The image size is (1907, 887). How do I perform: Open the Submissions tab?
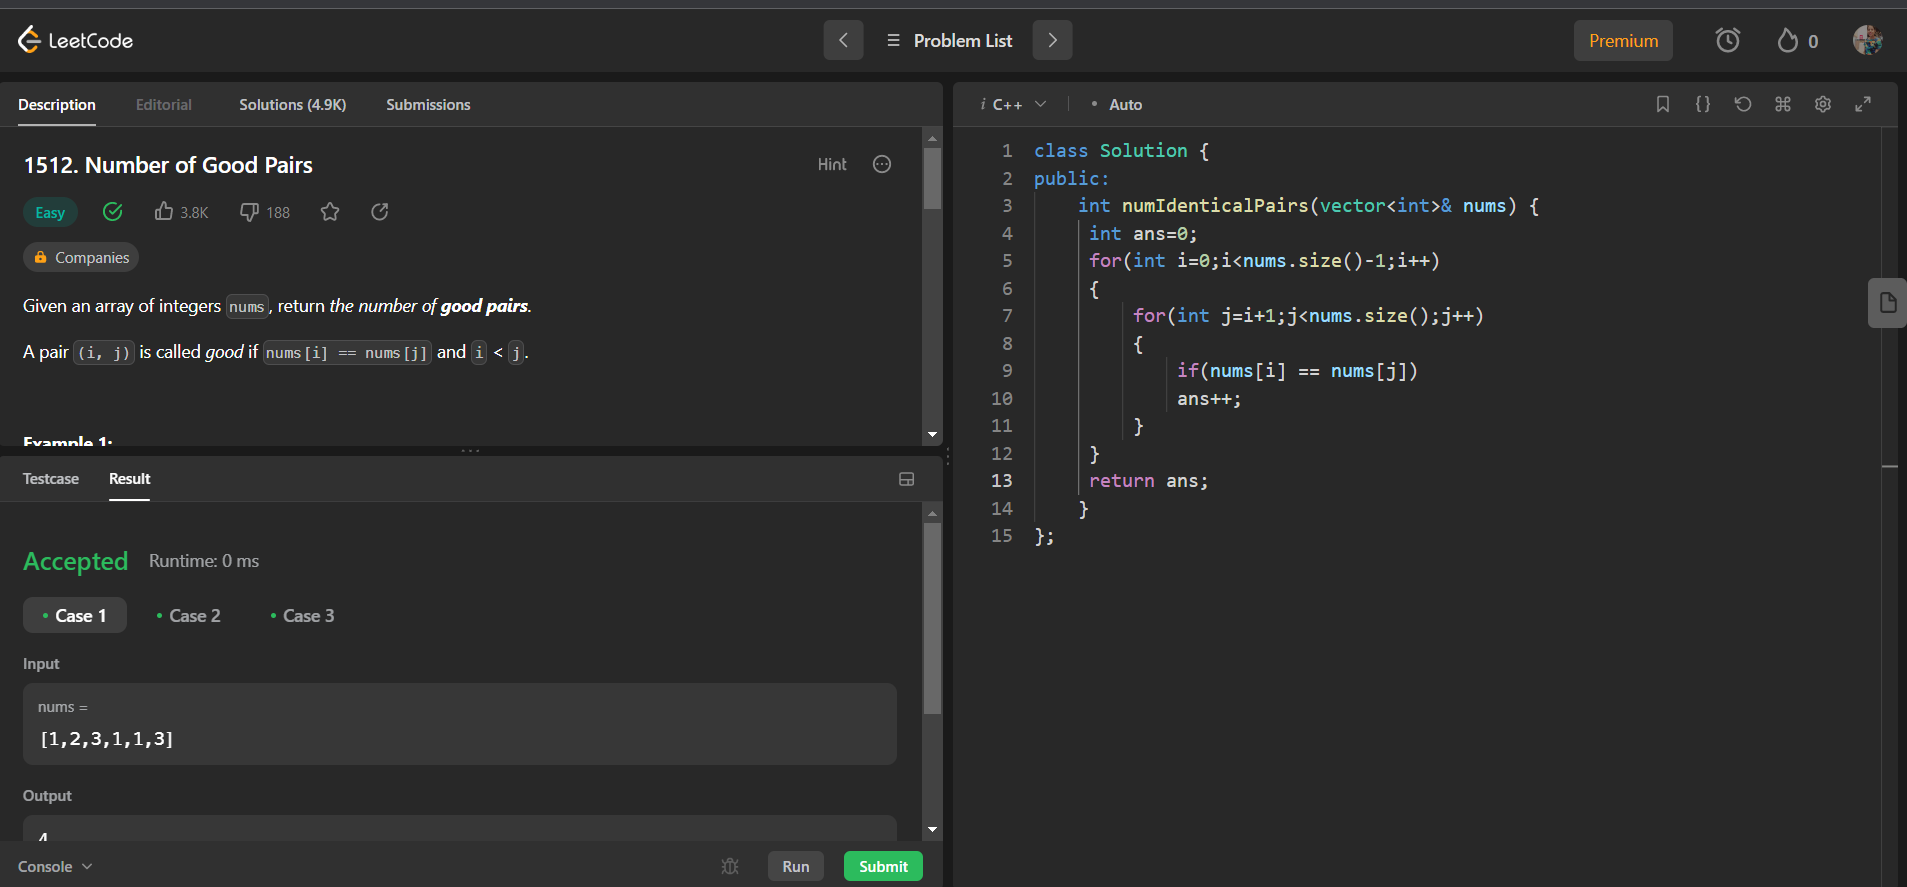[428, 104]
